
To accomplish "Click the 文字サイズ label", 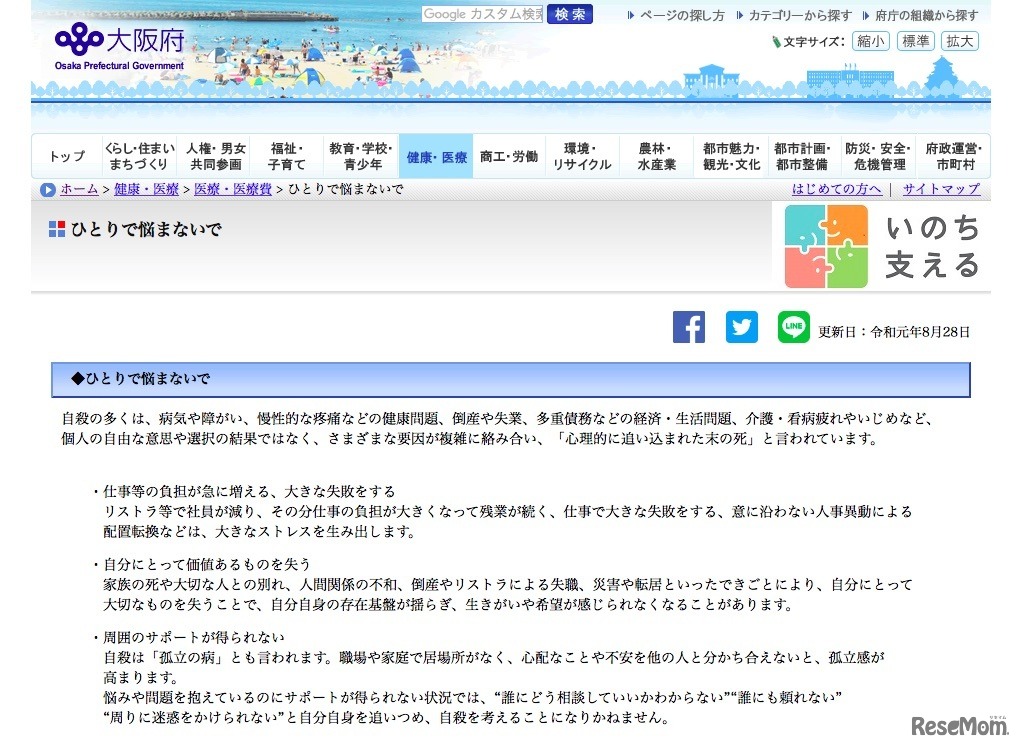I will 813,42.
